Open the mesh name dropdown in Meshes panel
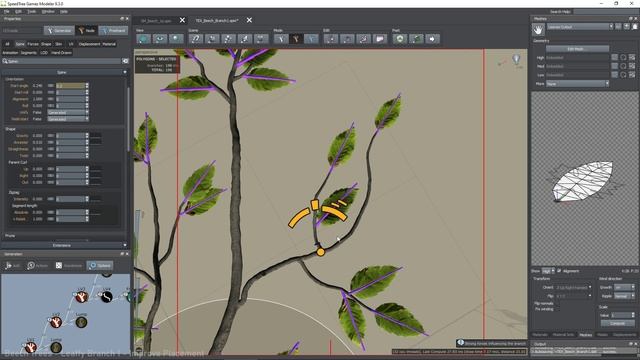 pos(580,27)
